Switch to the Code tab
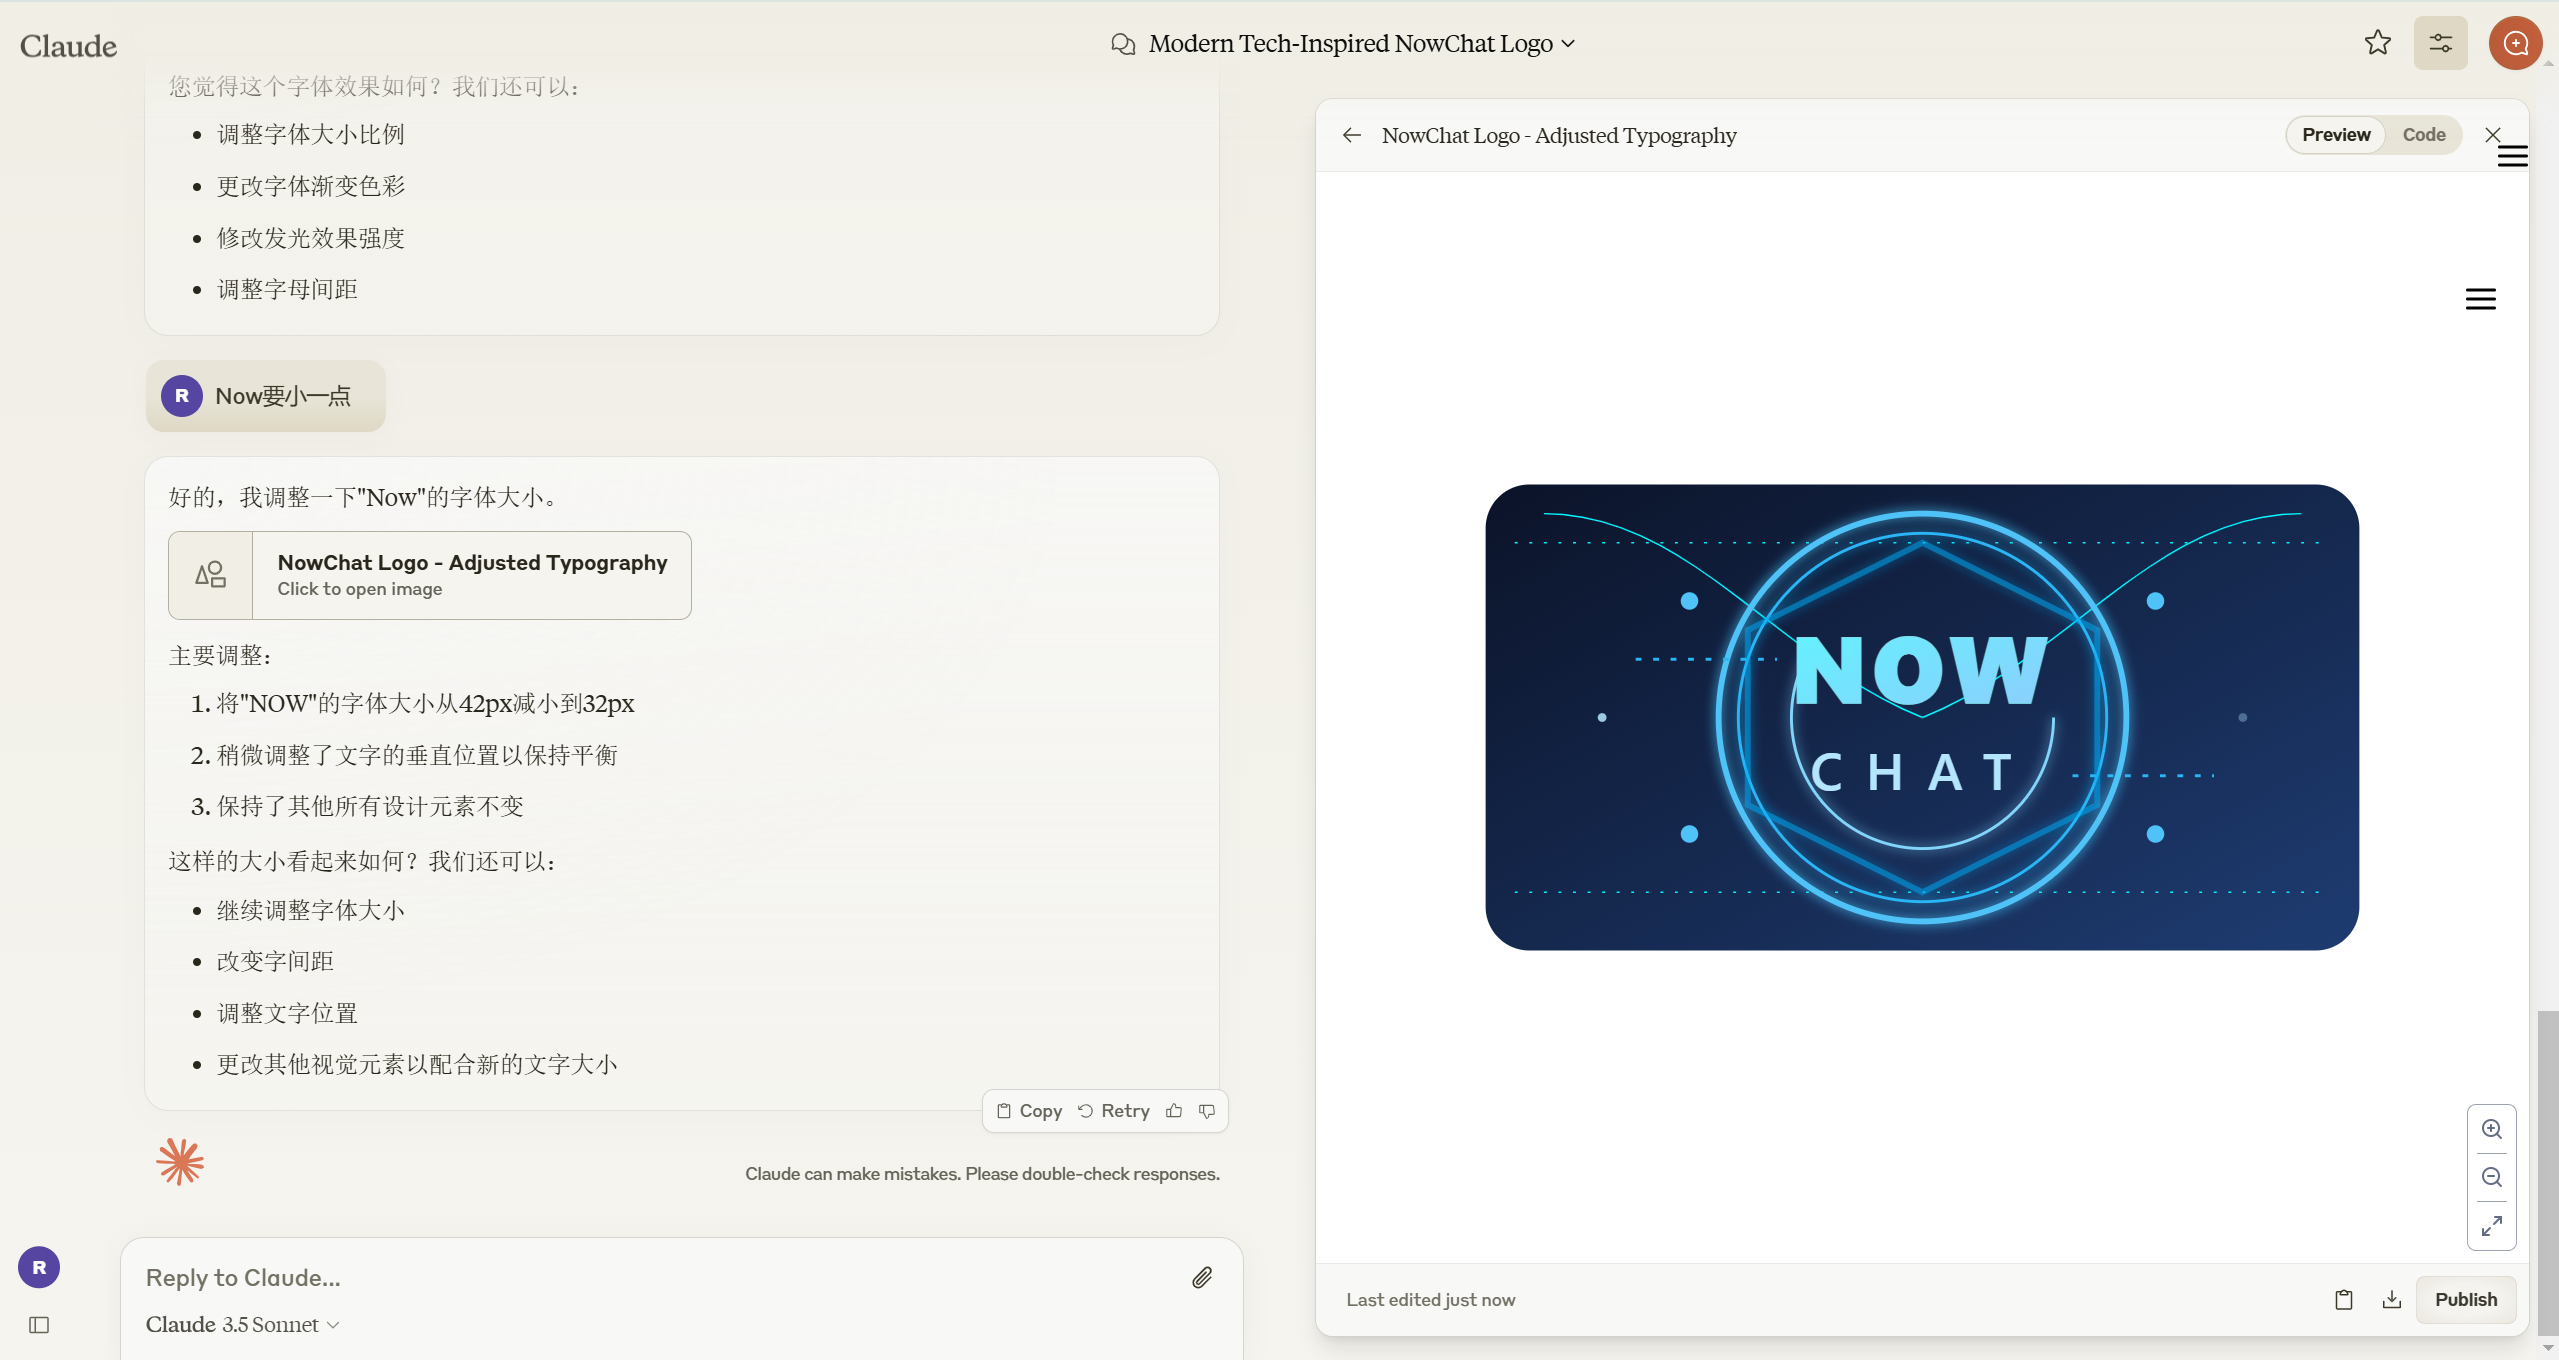Viewport: 2559px width, 1360px height. (2423, 135)
